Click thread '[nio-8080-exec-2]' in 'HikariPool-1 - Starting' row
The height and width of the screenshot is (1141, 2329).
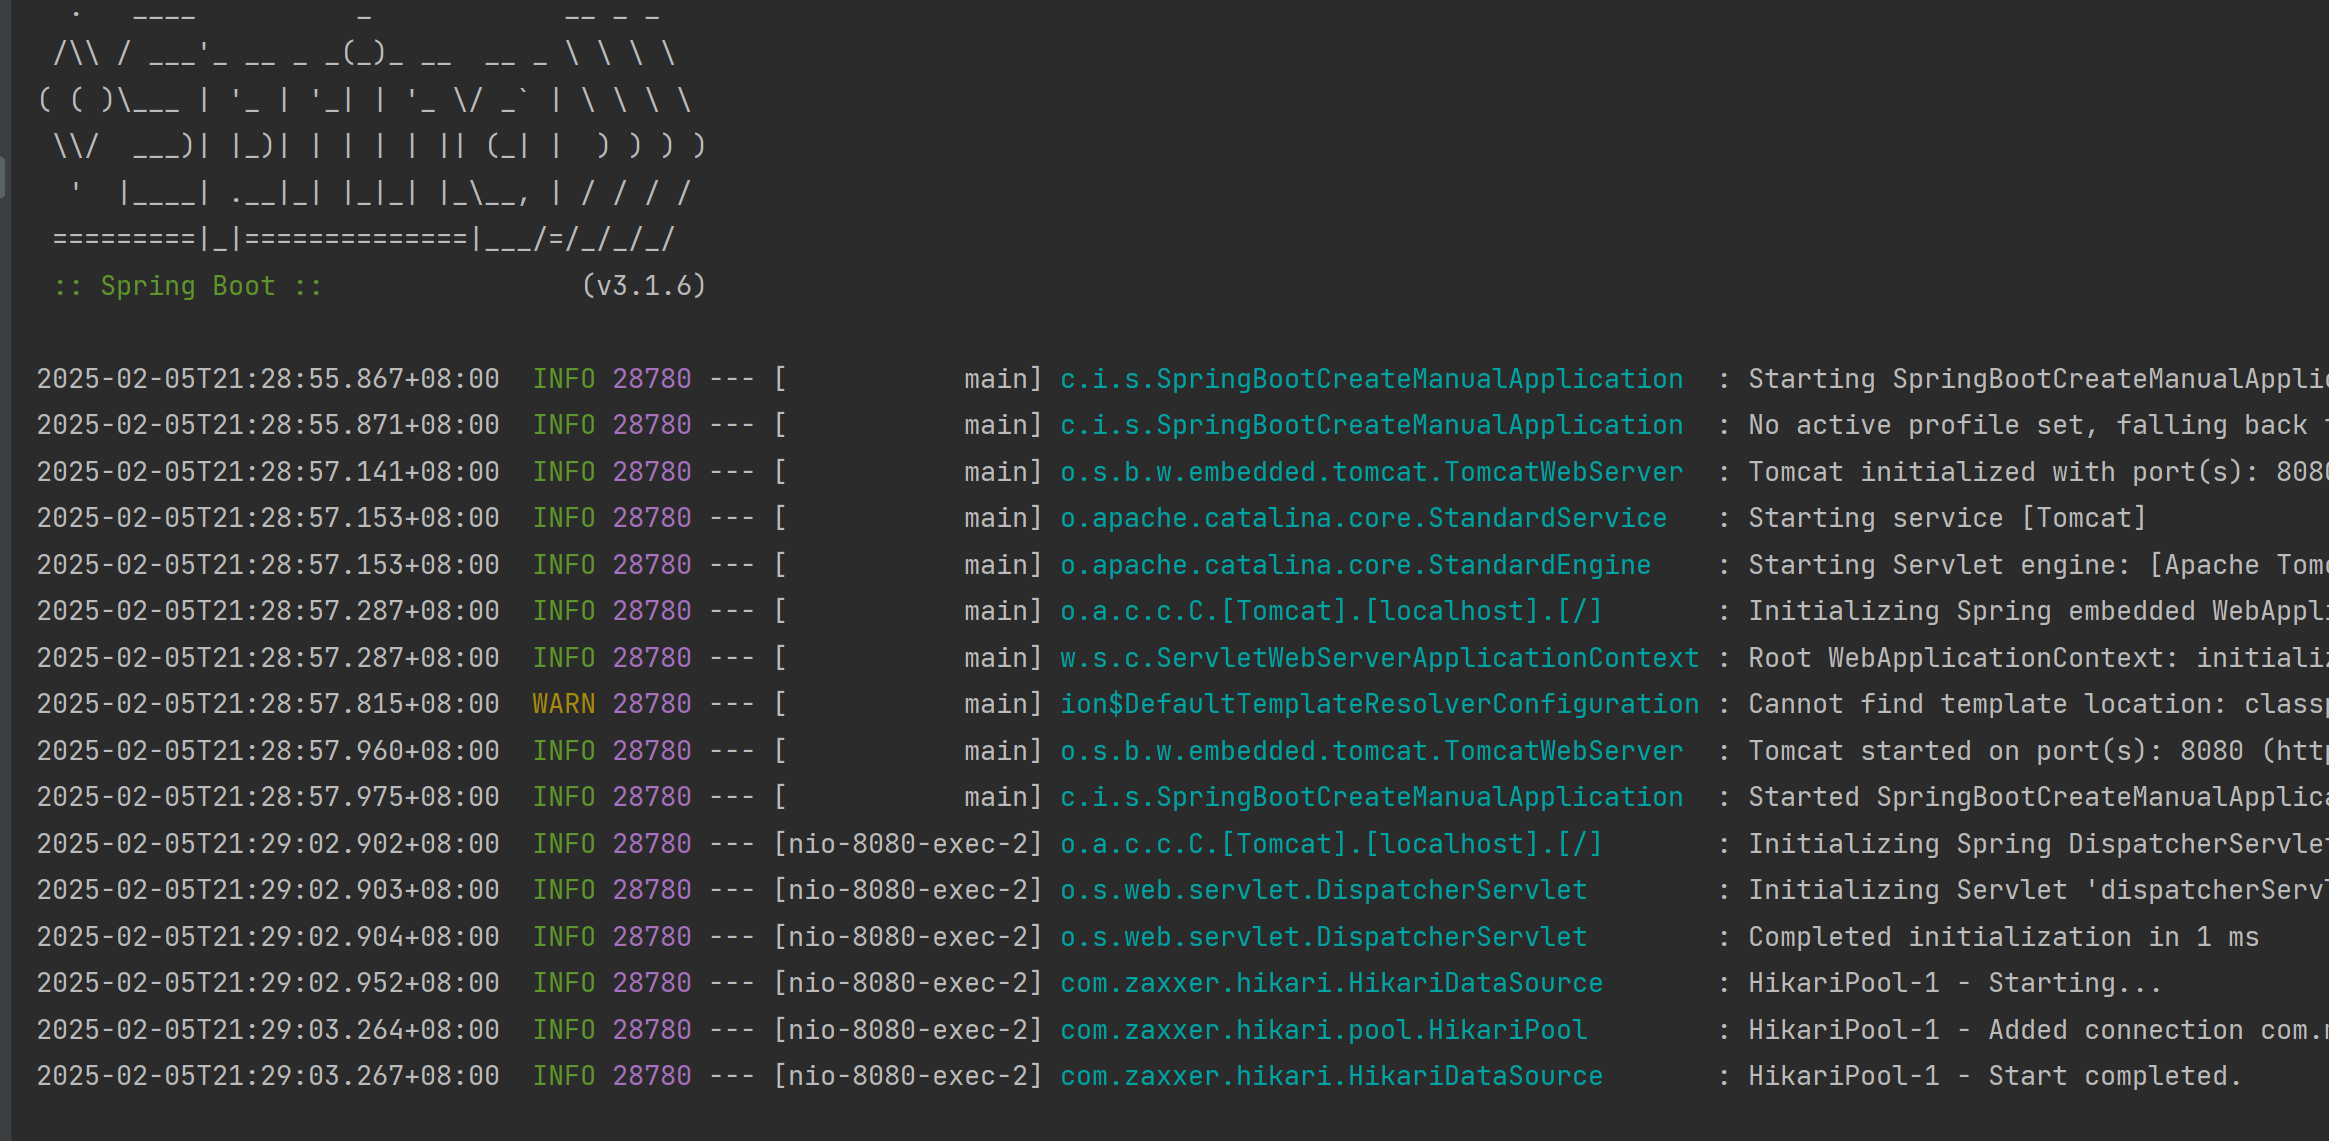pyautogui.click(x=908, y=983)
